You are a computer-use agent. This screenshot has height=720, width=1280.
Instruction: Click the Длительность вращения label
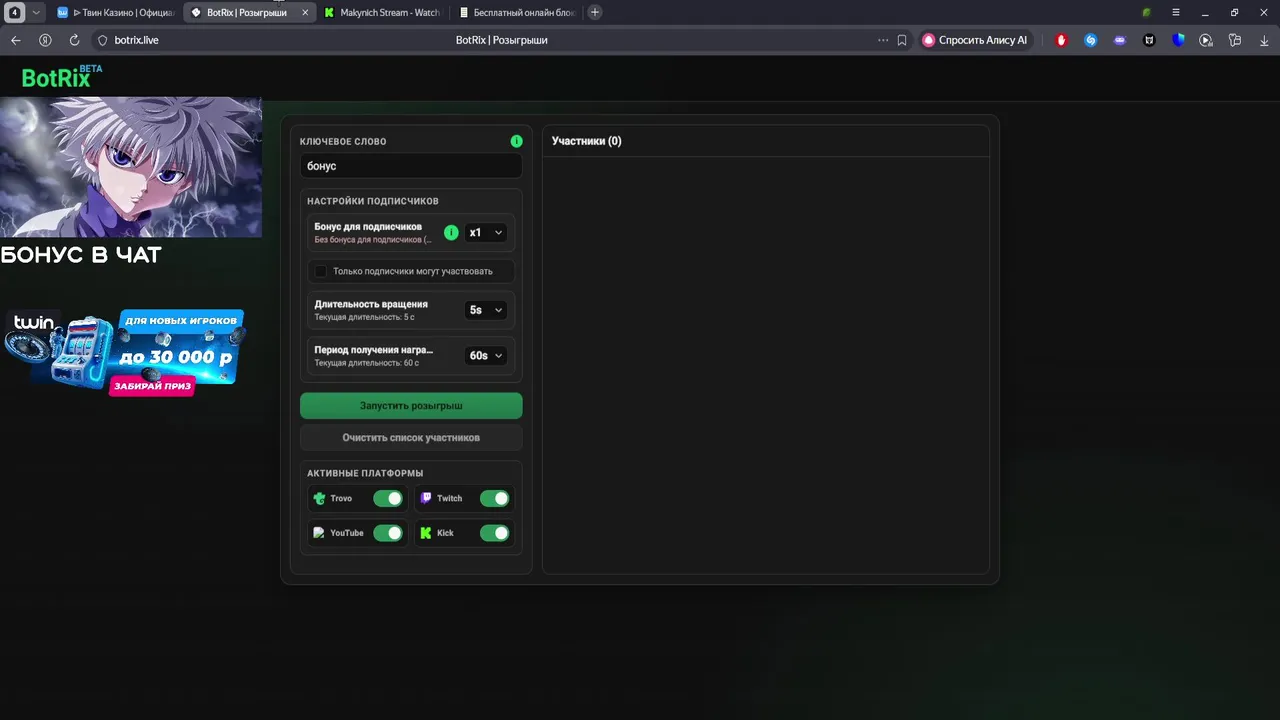pos(371,304)
